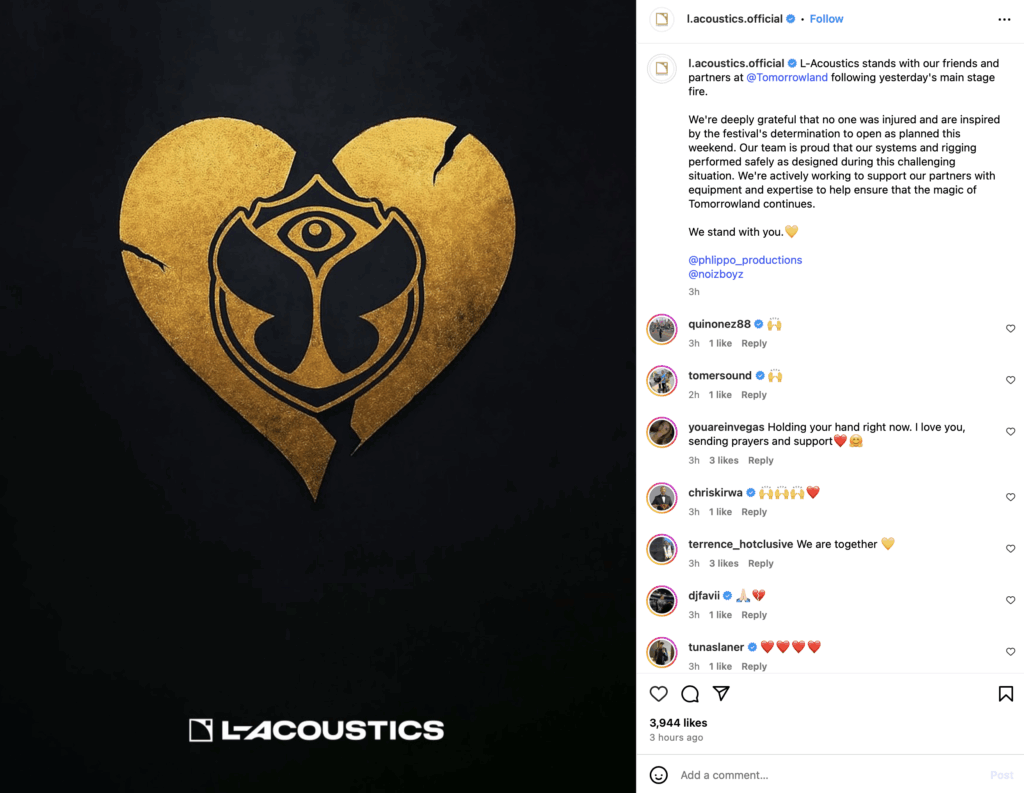This screenshot has height=793, width=1024.
Task: View the 3,944 likes list
Action: coord(678,722)
